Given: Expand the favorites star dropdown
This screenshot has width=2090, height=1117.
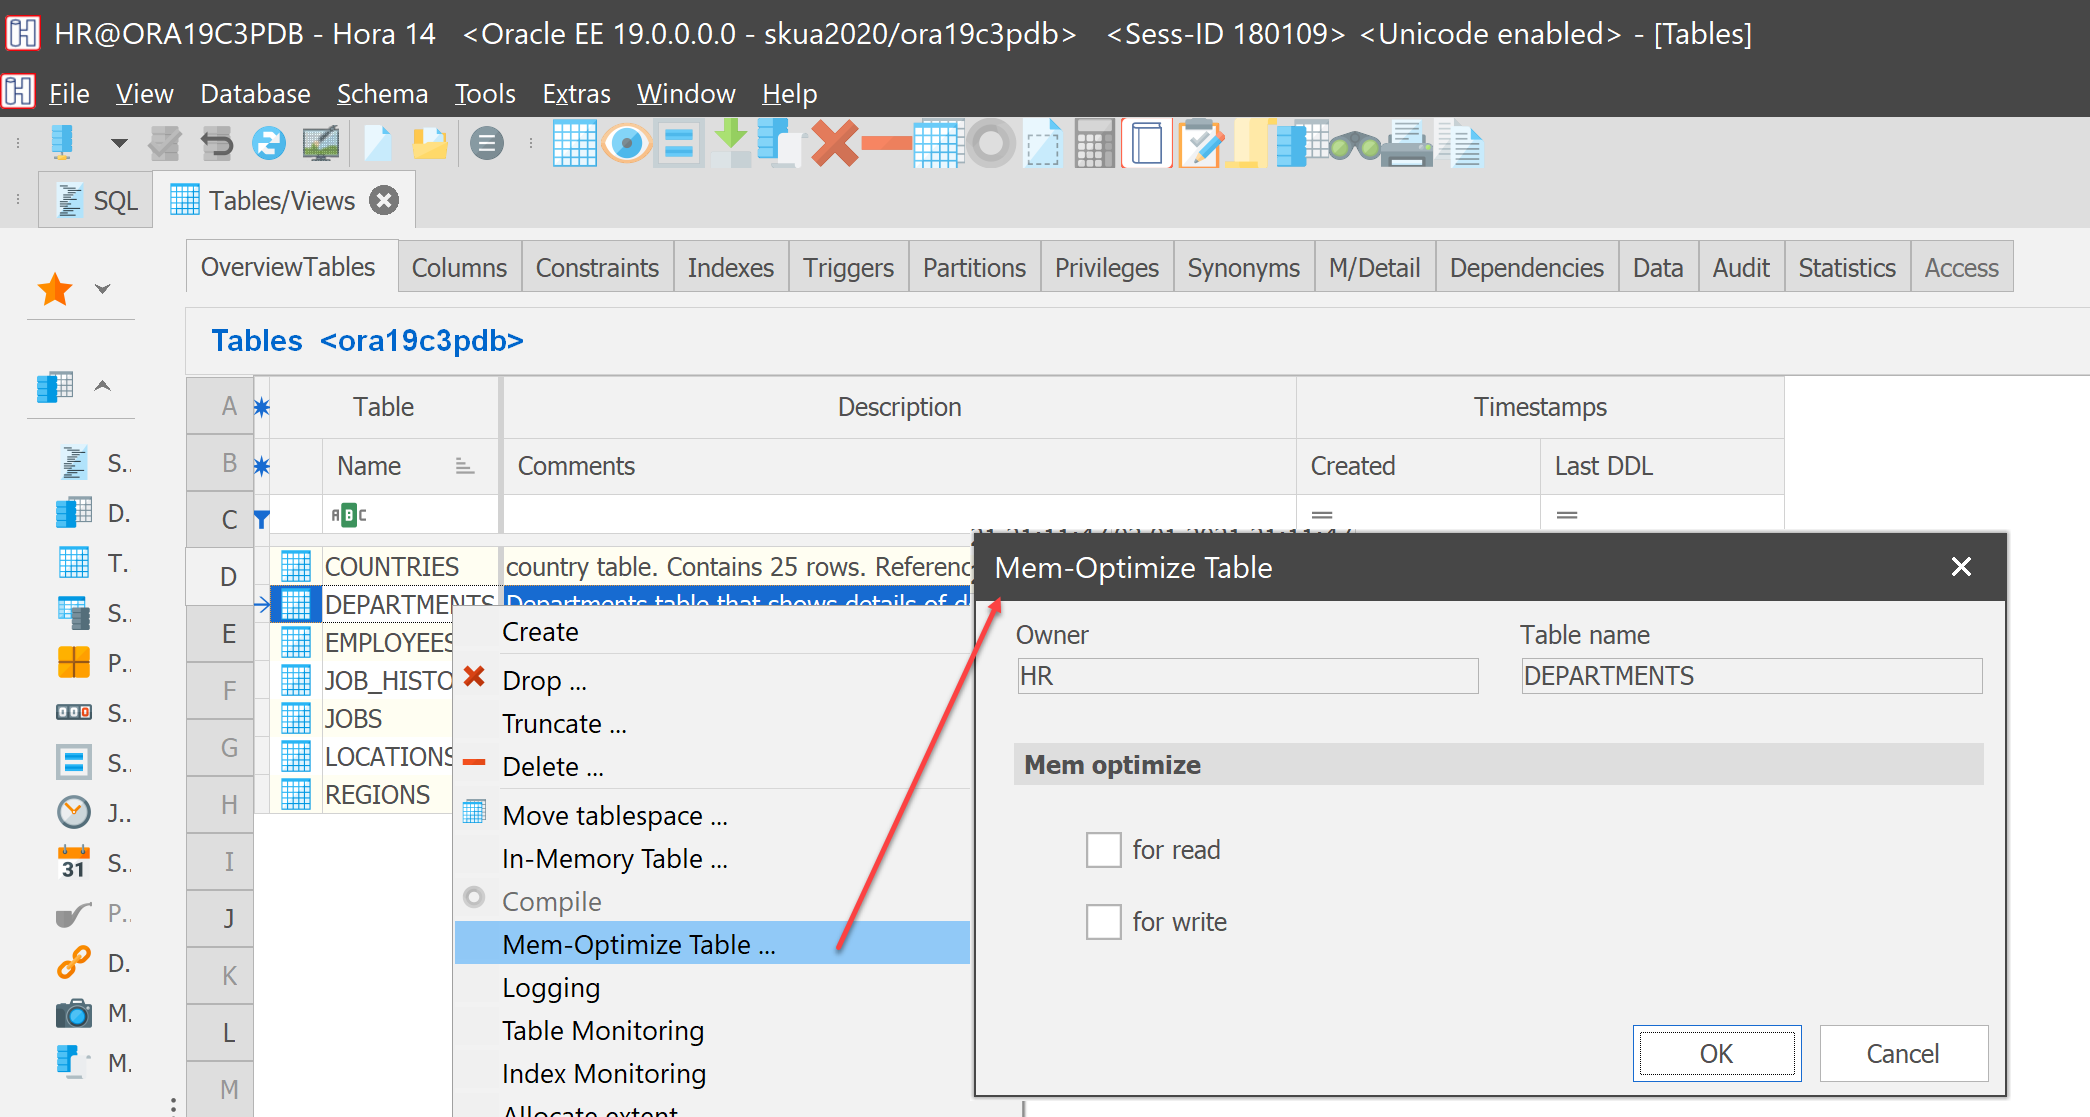Looking at the screenshot, I should [x=101, y=288].
